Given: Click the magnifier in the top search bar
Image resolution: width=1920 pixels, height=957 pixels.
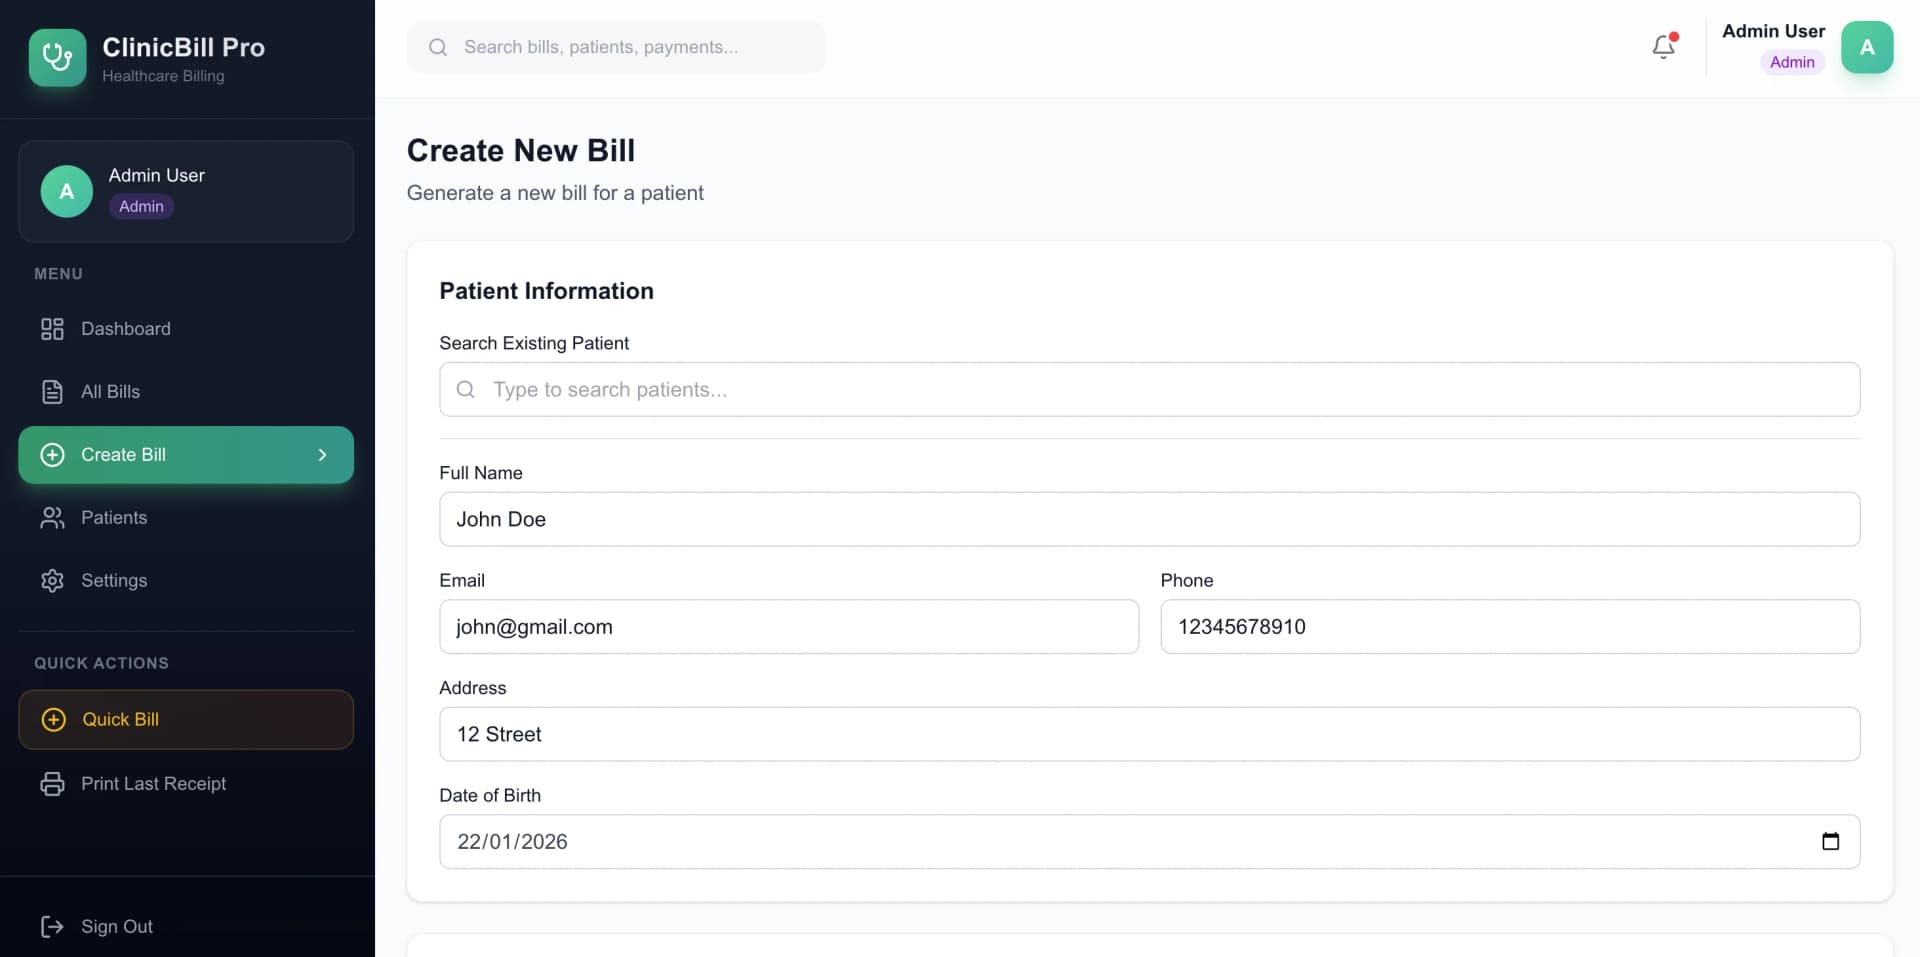Looking at the screenshot, I should pyautogui.click(x=438, y=46).
